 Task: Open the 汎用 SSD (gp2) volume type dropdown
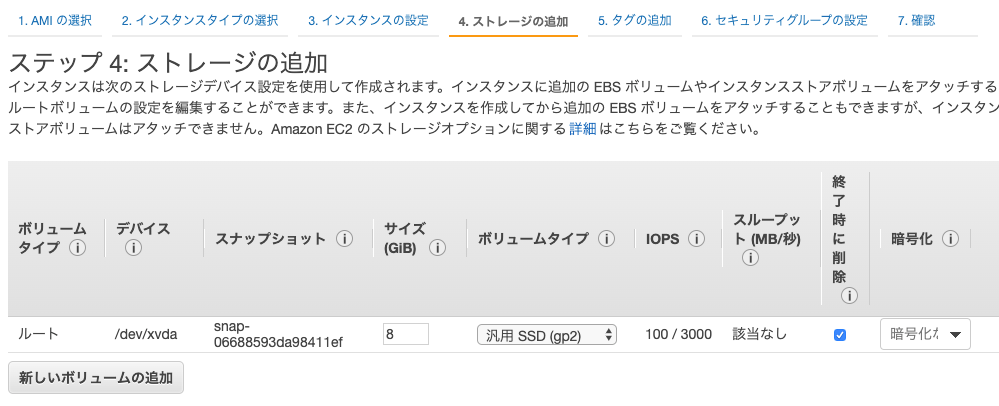pyautogui.click(x=547, y=335)
